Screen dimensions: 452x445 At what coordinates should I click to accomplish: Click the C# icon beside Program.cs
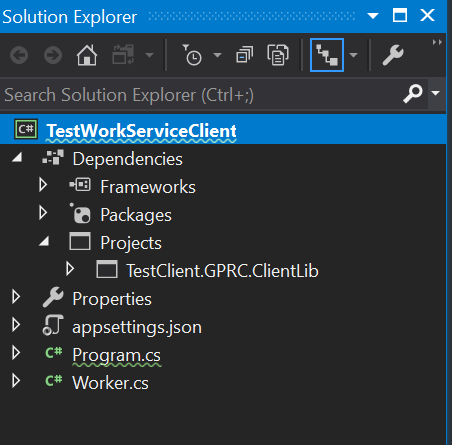click(54, 352)
